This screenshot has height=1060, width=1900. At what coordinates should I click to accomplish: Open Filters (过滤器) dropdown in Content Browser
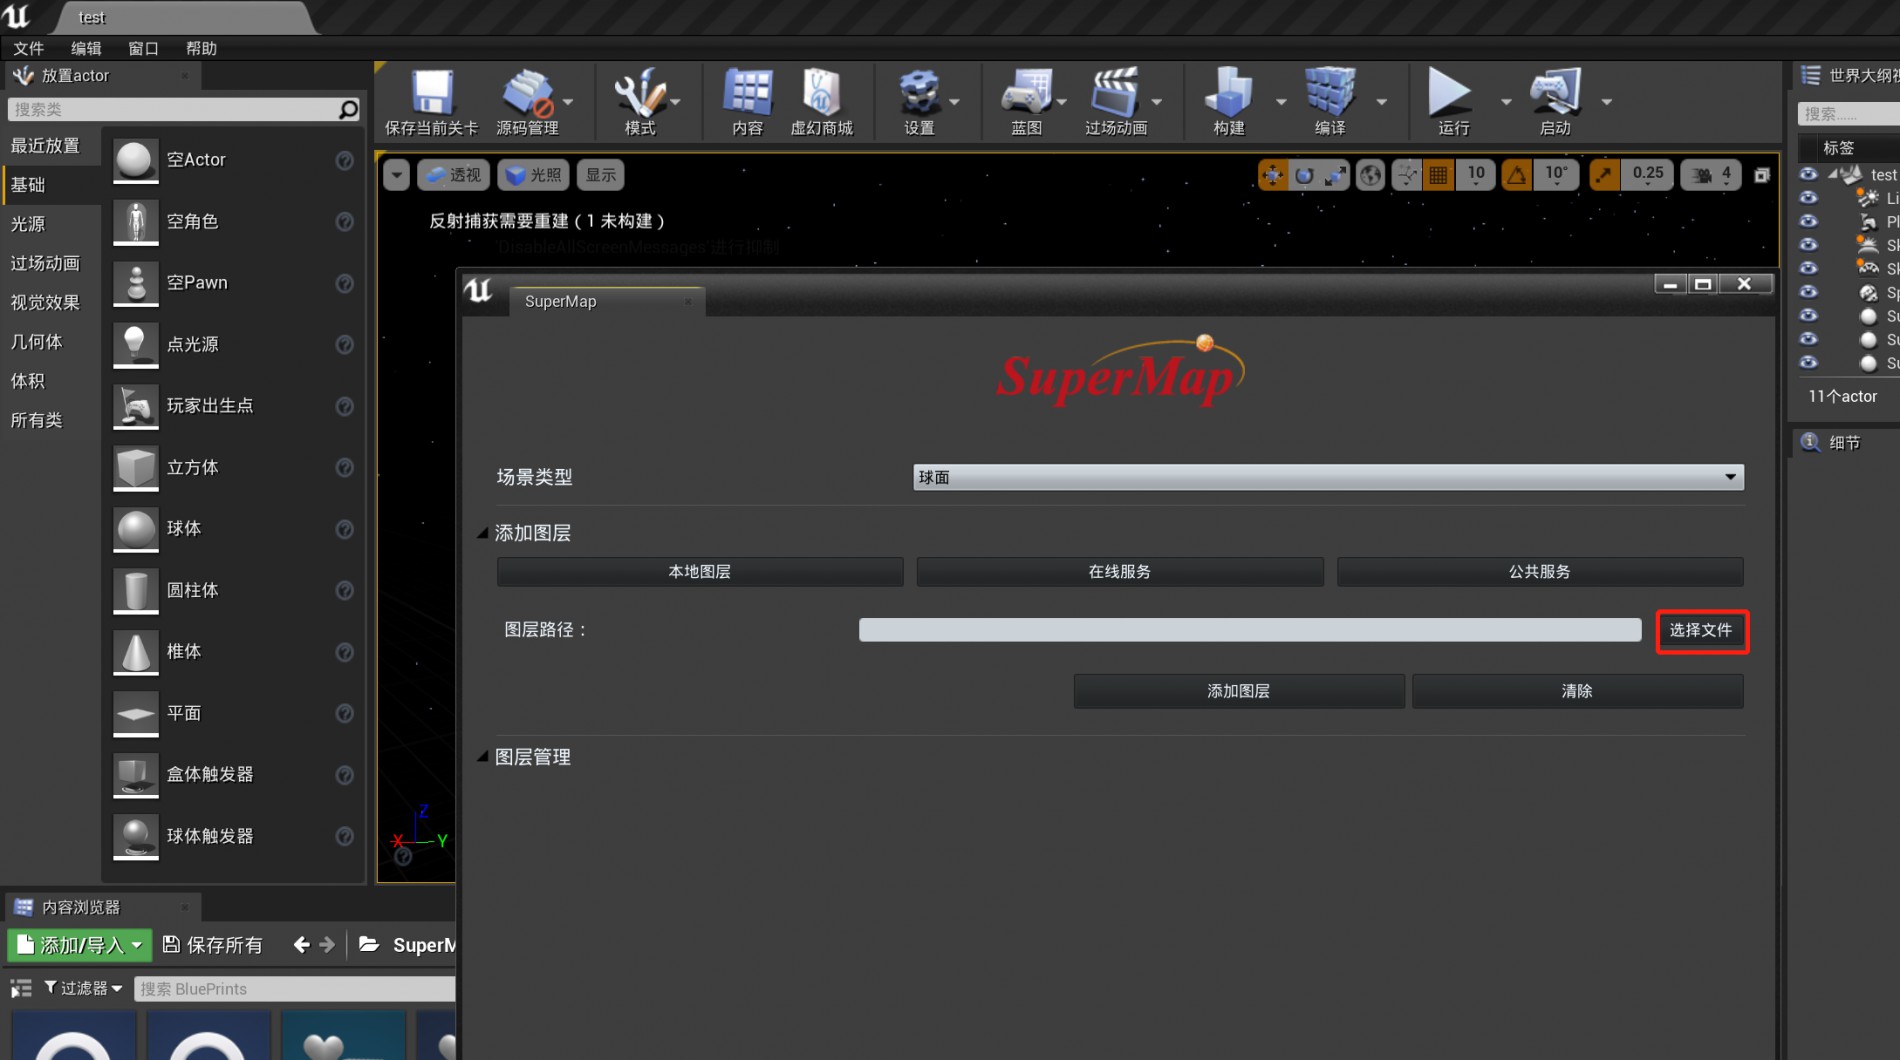(x=84, y=988)
